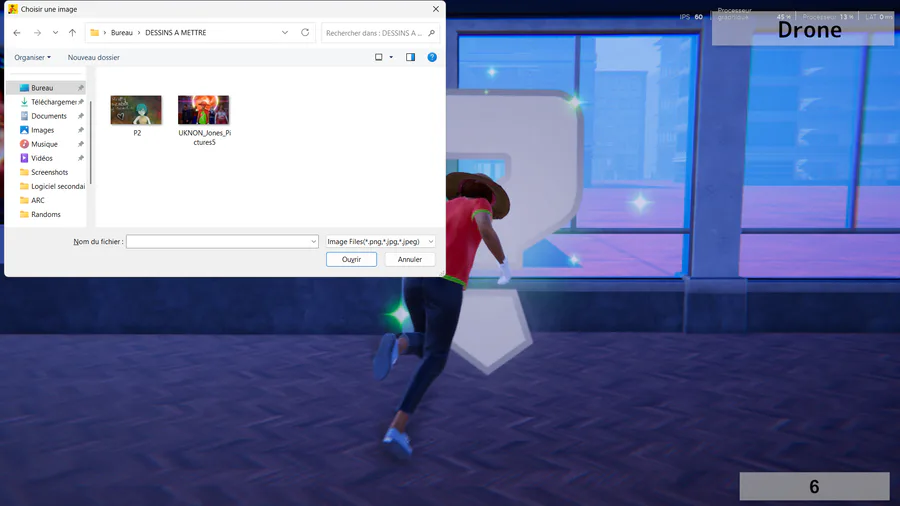Toggle the preview pane icon
Image resolution: width=900 pixels, height=506 pixels.
tap(410, 57)
